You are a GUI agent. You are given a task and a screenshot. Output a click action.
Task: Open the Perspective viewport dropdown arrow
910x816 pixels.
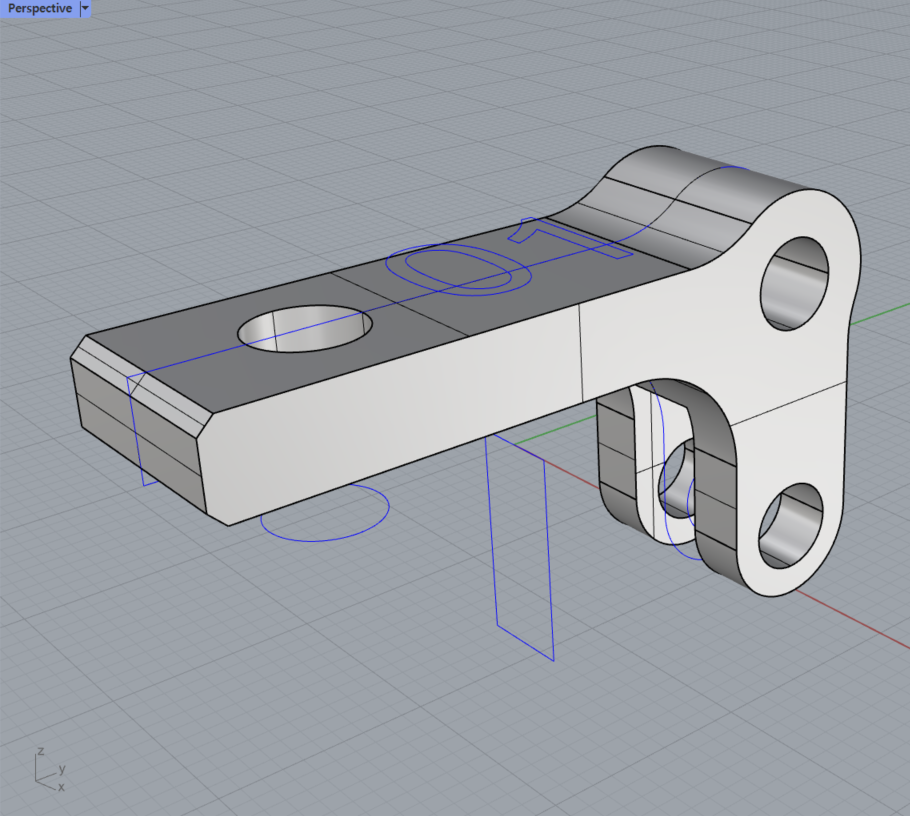click(x=85, y=8)
